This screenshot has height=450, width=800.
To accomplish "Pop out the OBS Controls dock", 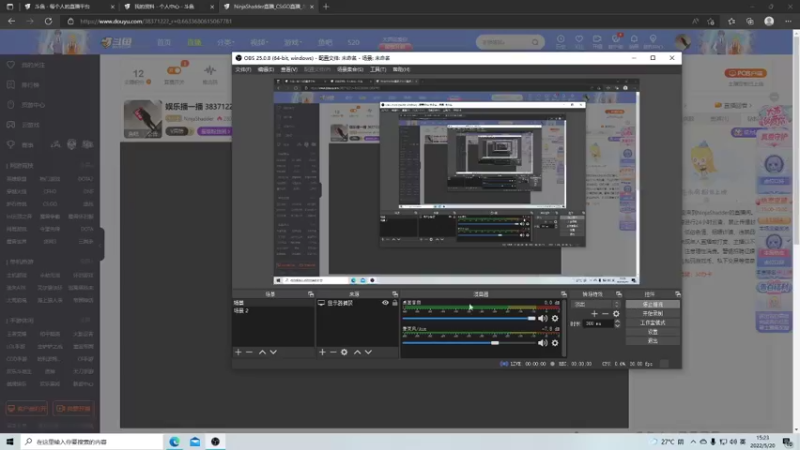I will (678, 294).
